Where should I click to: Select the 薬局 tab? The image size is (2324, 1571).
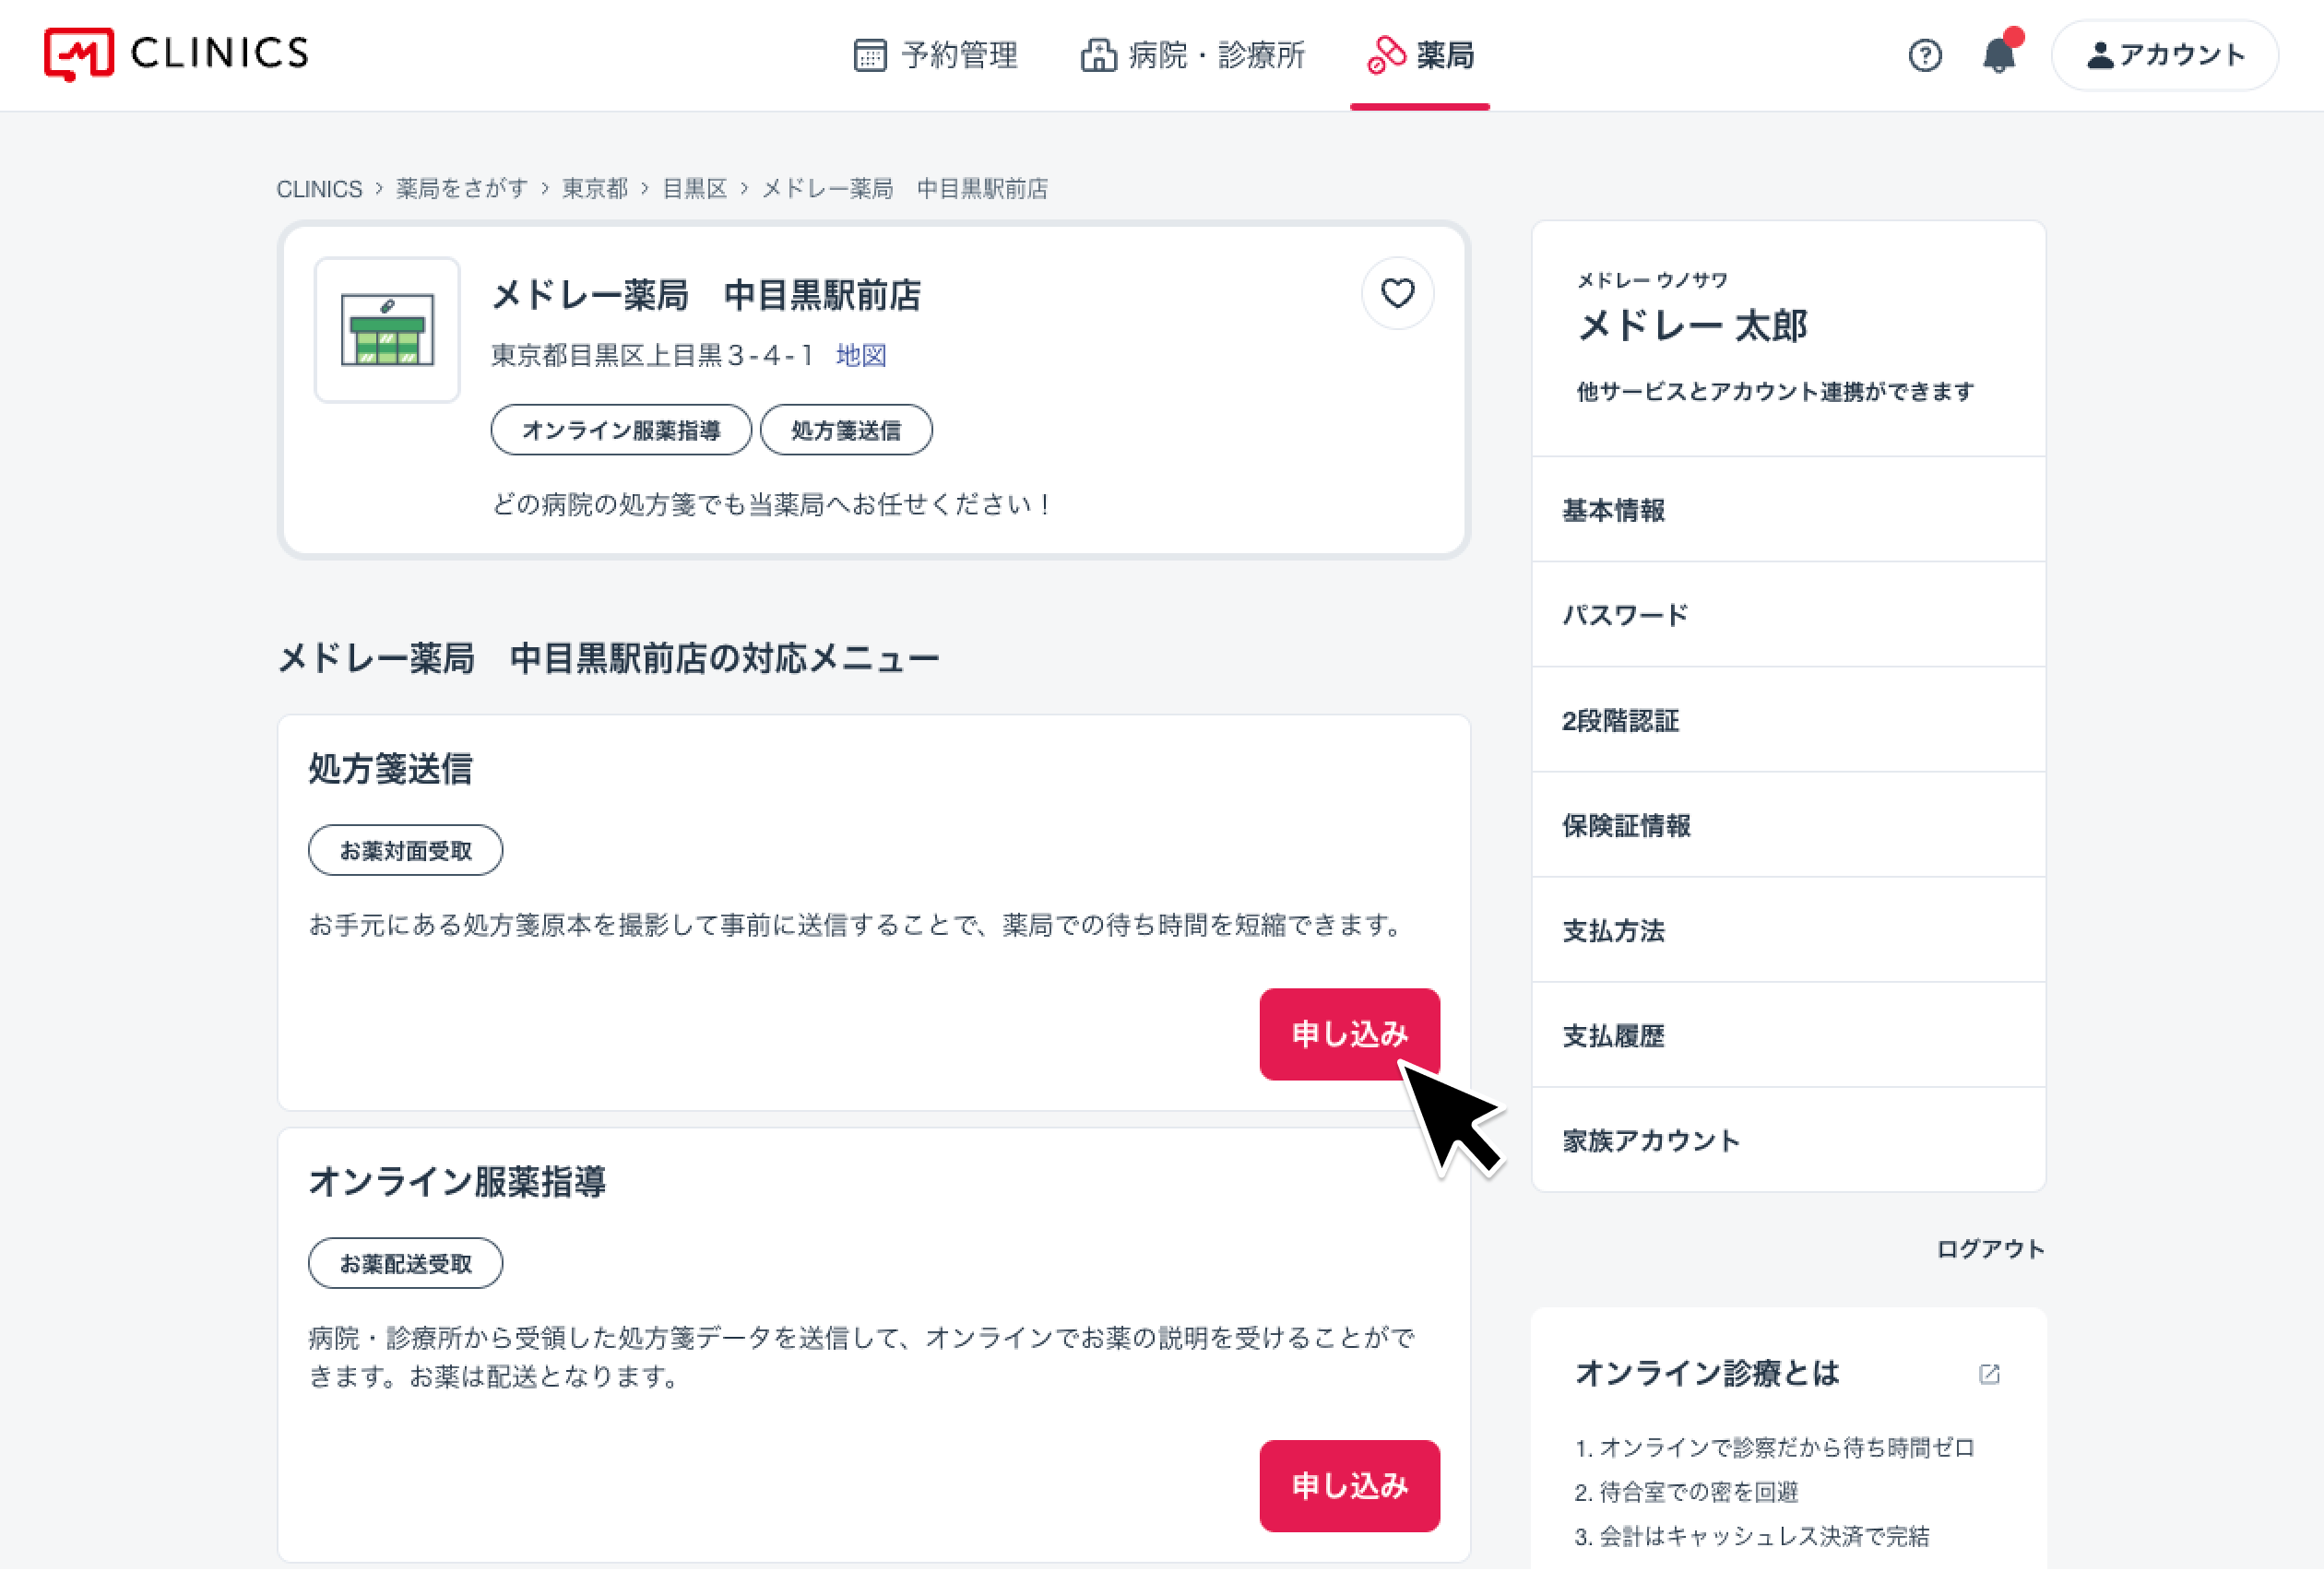click(1420, 55)
